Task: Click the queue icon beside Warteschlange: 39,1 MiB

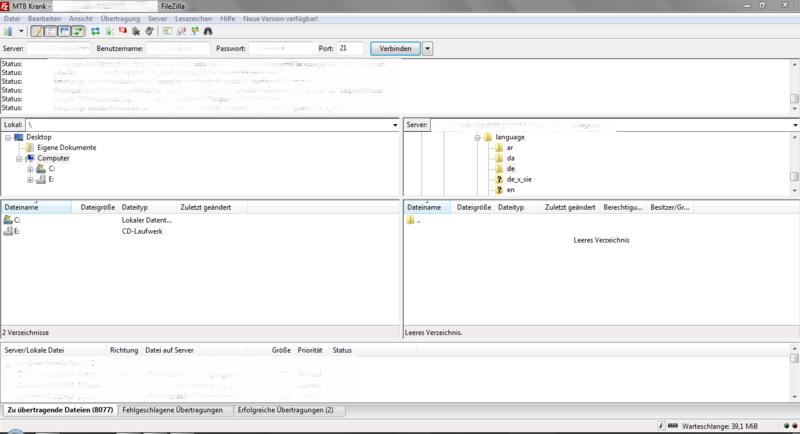Action: pyautogui.click(x=673, y=426)
